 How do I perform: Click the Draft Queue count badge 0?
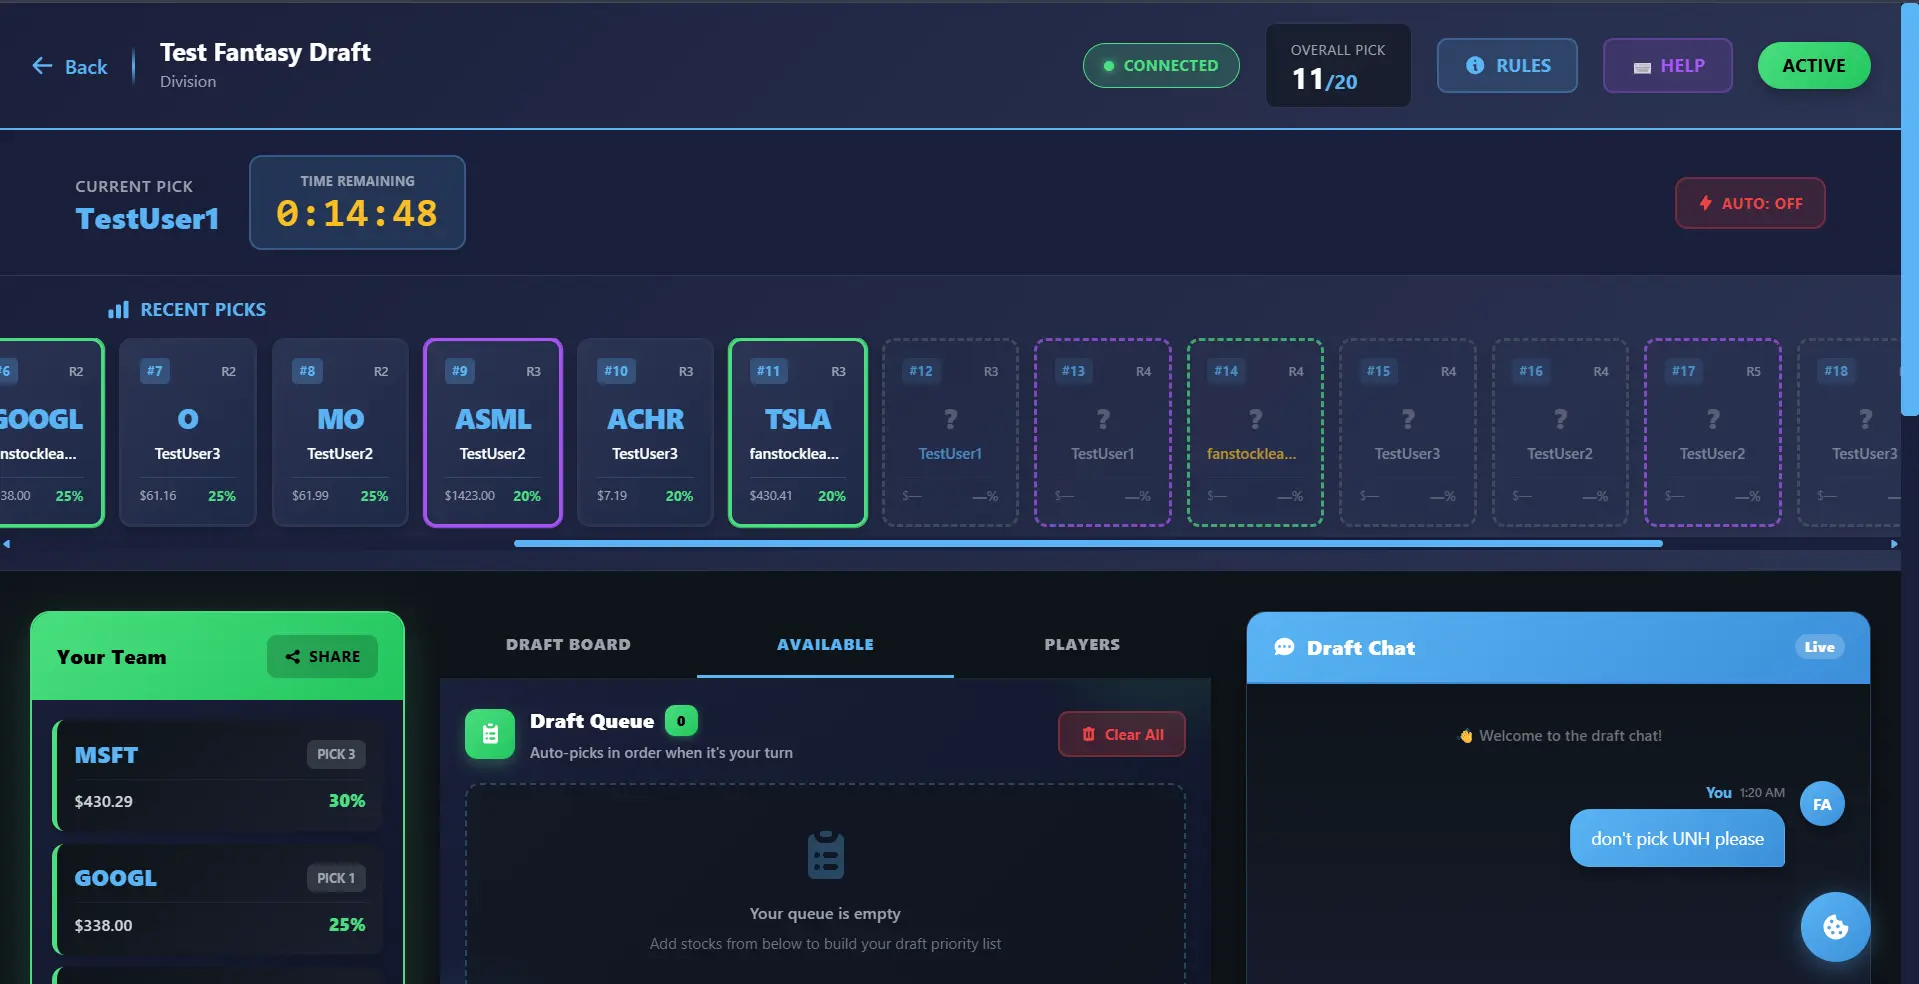[681, 721]
